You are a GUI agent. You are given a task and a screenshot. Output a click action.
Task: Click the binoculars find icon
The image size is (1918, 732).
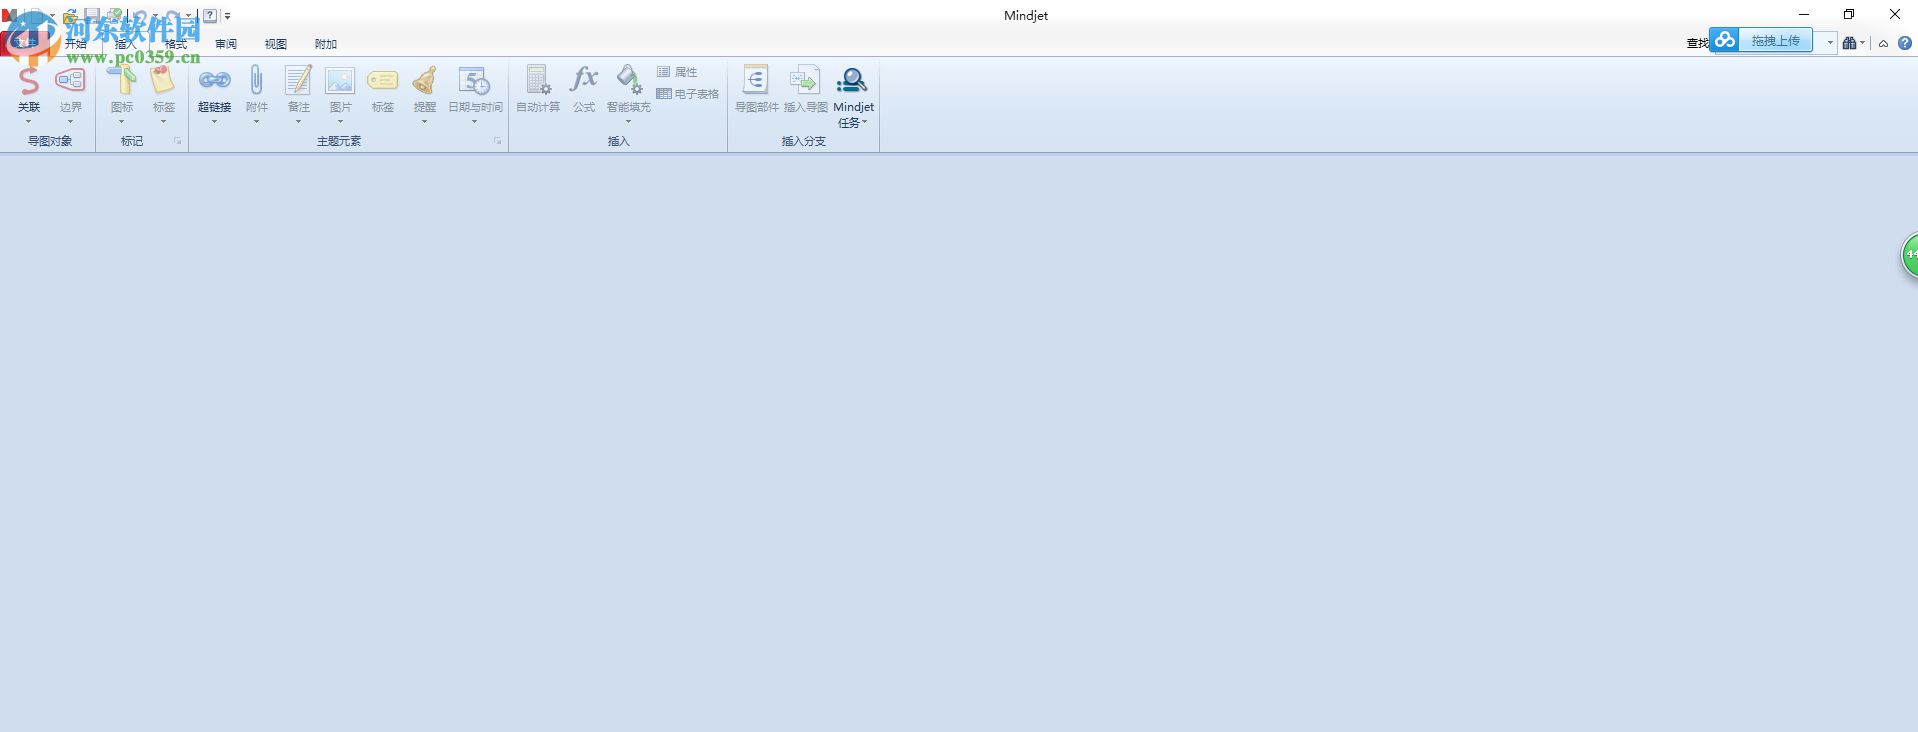pyautogui.click(x=1849, y=43)
